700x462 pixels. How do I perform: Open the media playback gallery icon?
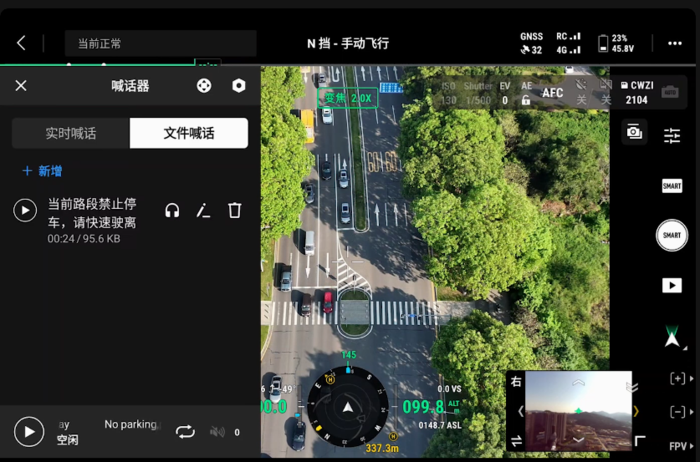click(672, 285)
